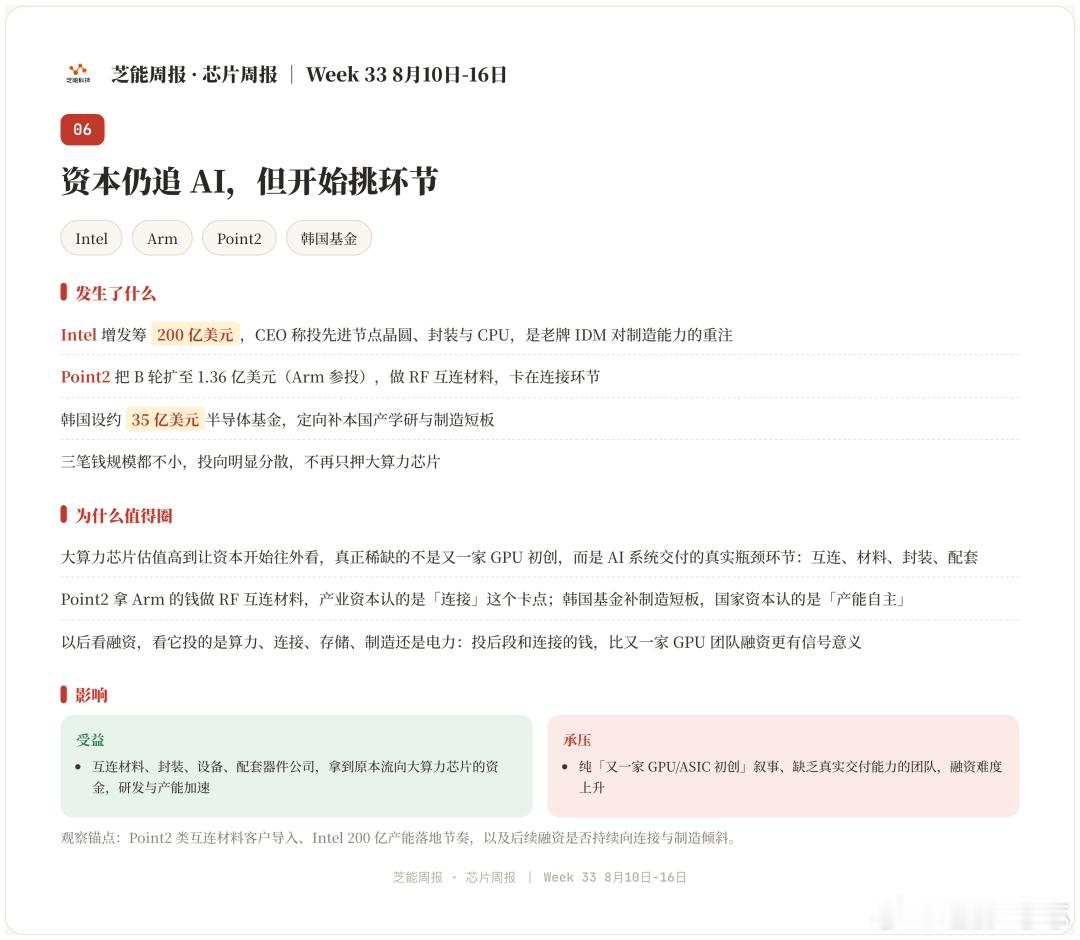Click the 芝能科技 logo icon

(78, 73)
